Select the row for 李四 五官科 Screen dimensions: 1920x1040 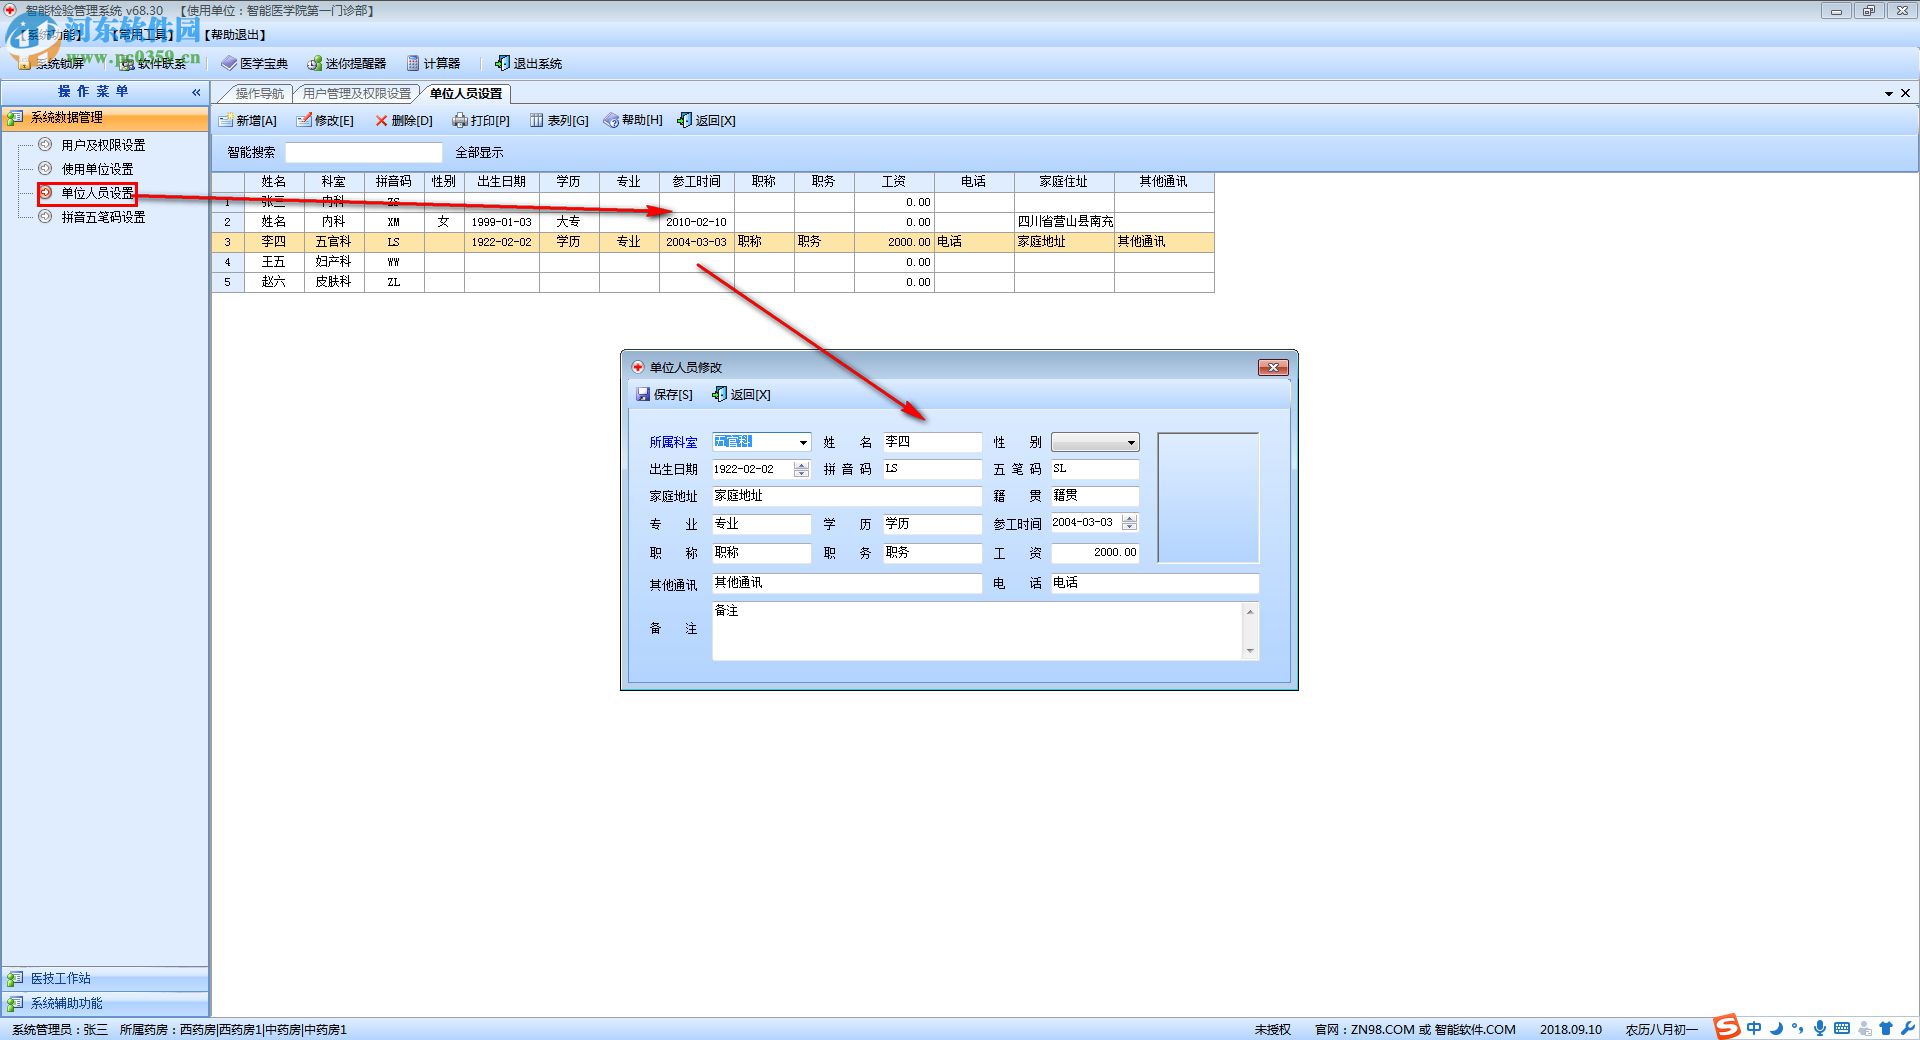[x=713, y=242]
